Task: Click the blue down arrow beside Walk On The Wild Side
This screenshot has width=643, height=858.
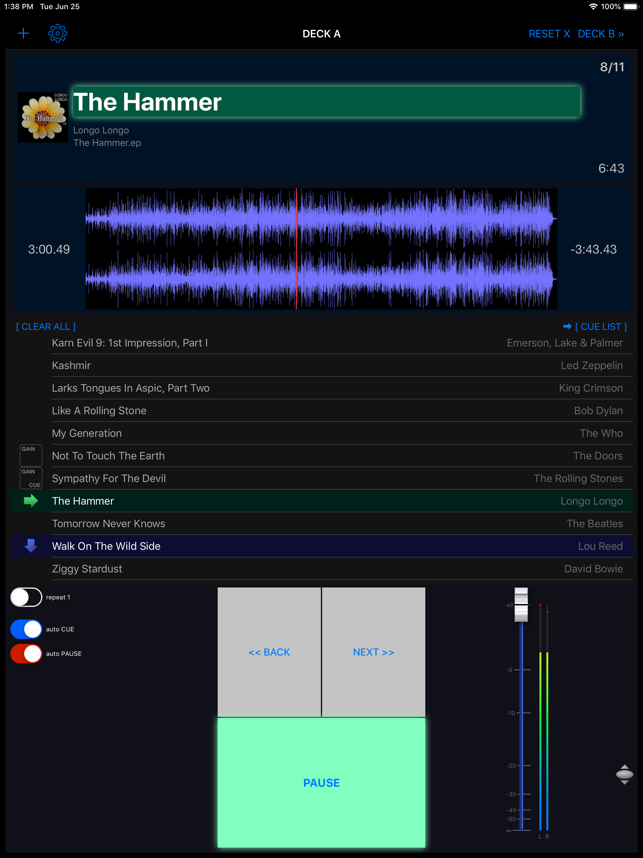Action: (31, 546)
